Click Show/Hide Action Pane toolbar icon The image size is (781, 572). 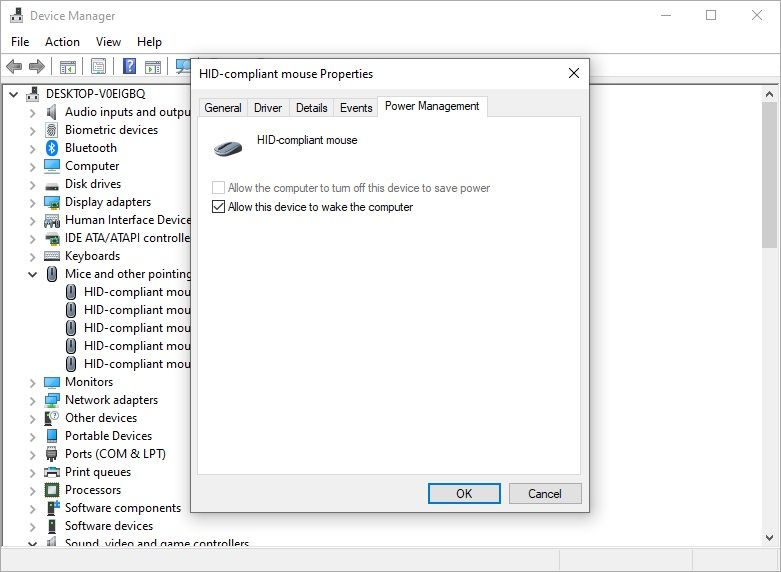[153, 66]
